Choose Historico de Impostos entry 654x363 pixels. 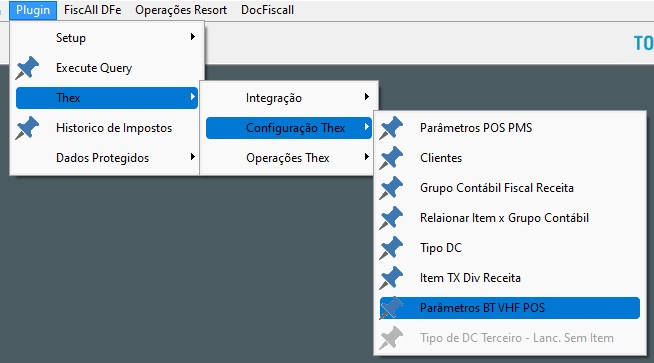point(107,128)
